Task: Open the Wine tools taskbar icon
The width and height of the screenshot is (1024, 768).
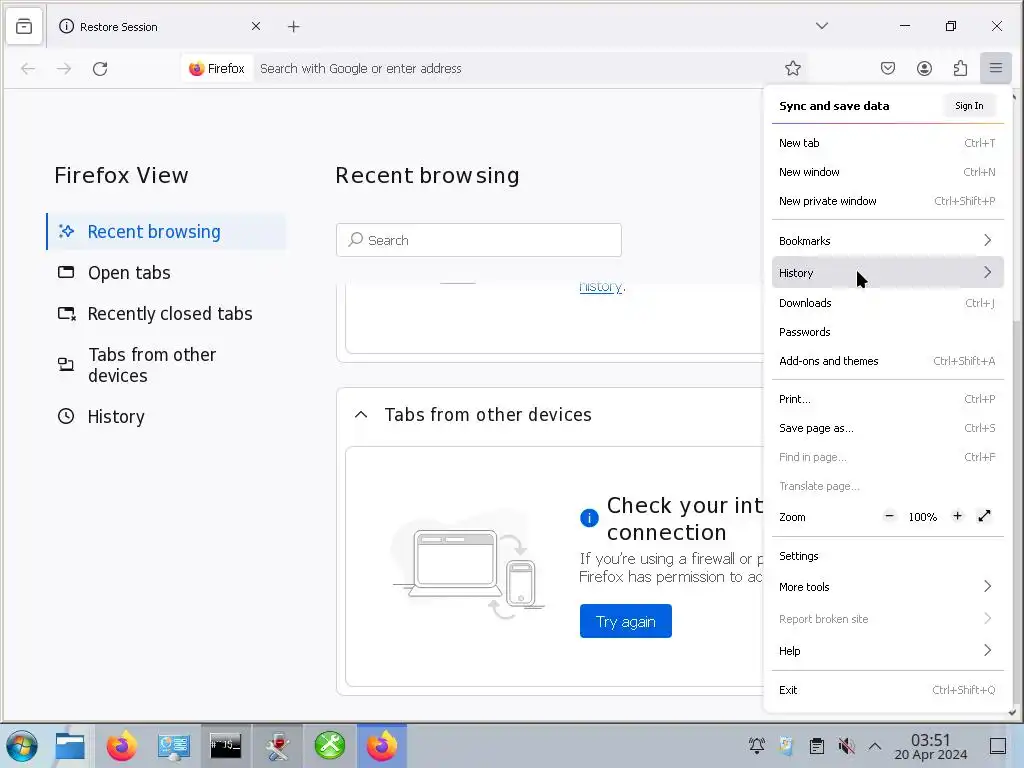Action: [x=278, y=746]
